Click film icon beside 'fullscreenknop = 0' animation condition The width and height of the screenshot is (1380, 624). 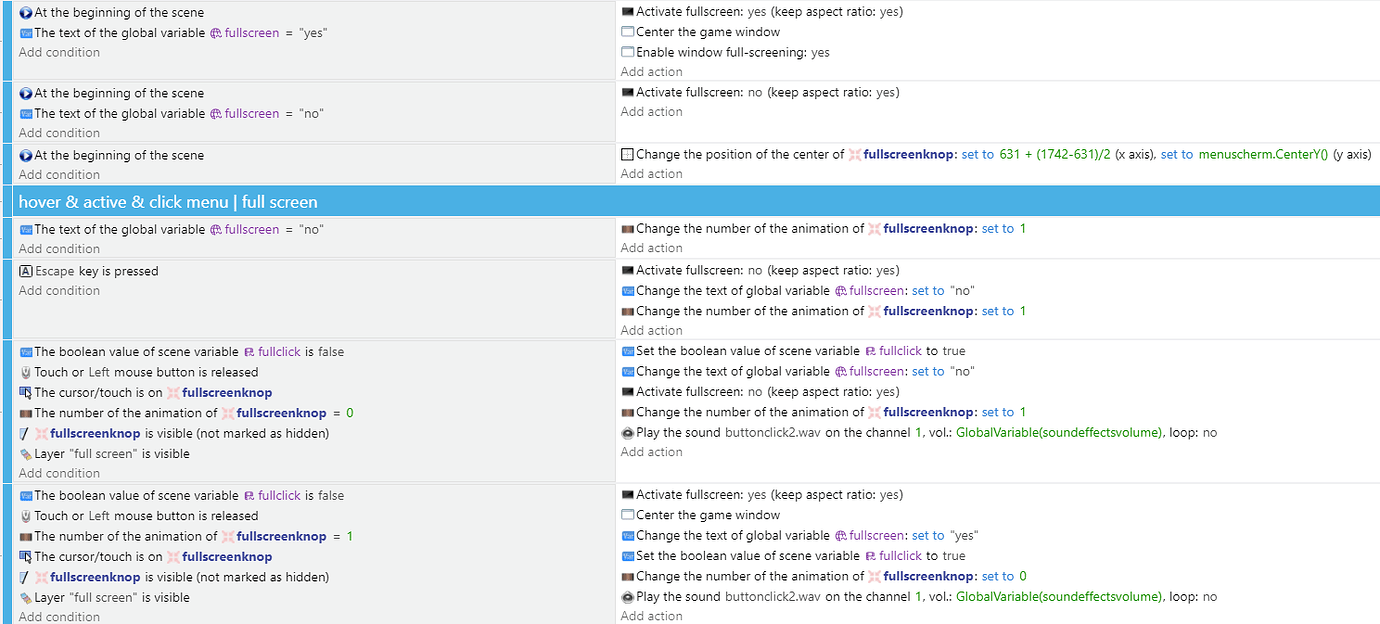[26, 413]
